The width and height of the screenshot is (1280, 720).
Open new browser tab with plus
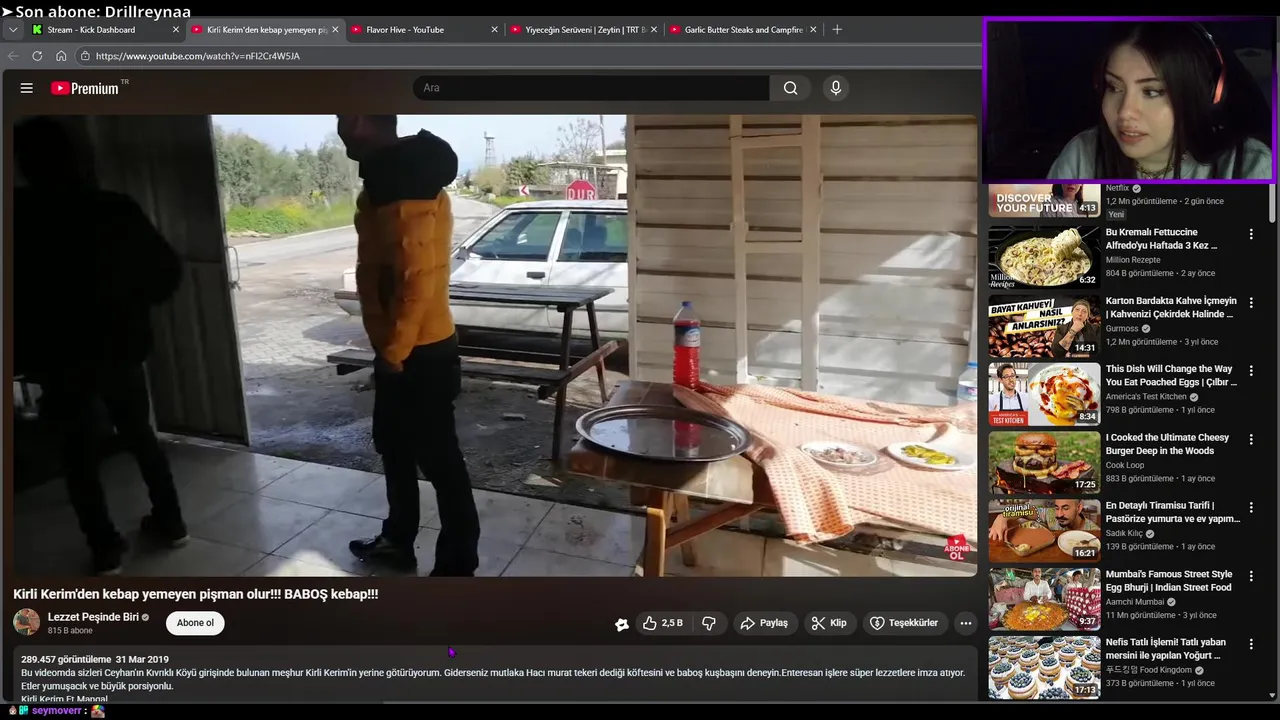point(837,30)
